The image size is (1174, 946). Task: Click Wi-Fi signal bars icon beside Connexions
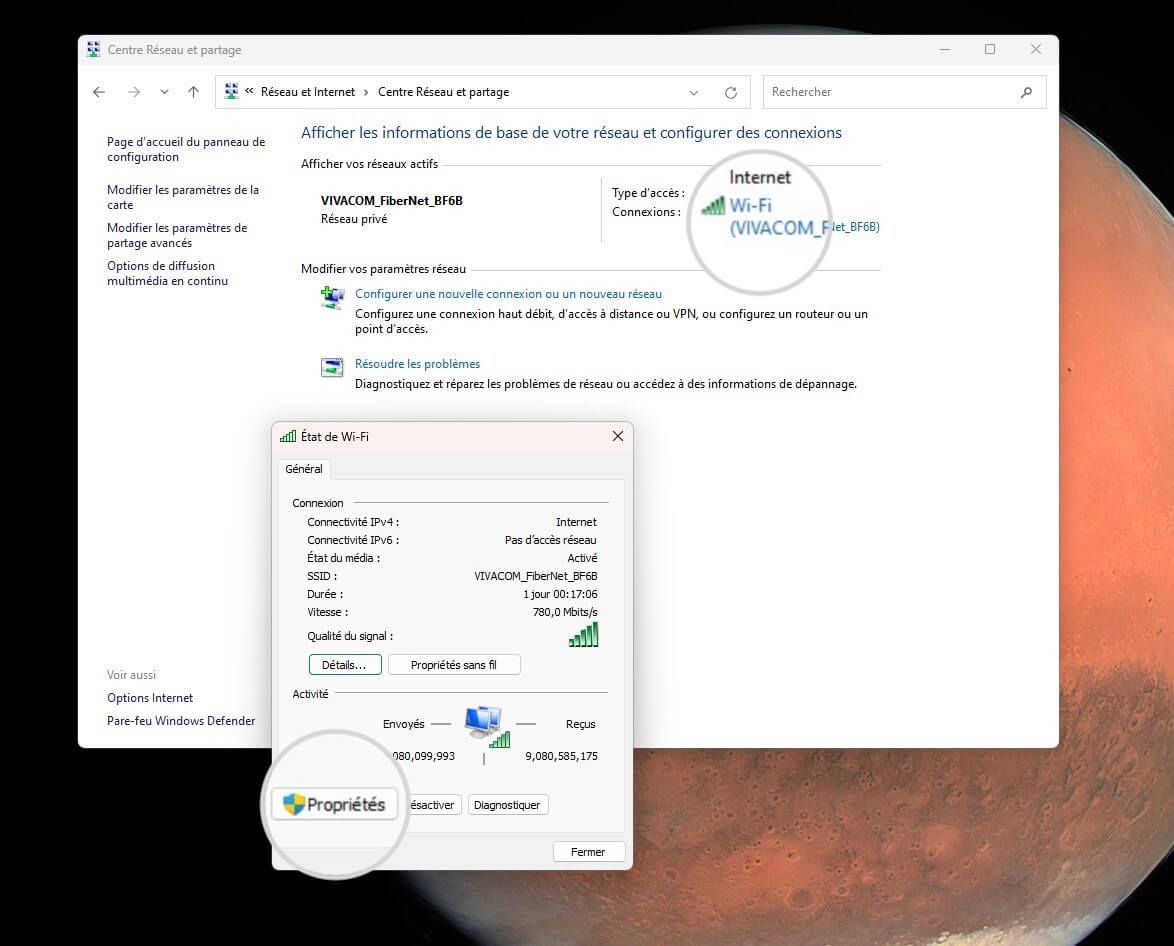(714, 205)
